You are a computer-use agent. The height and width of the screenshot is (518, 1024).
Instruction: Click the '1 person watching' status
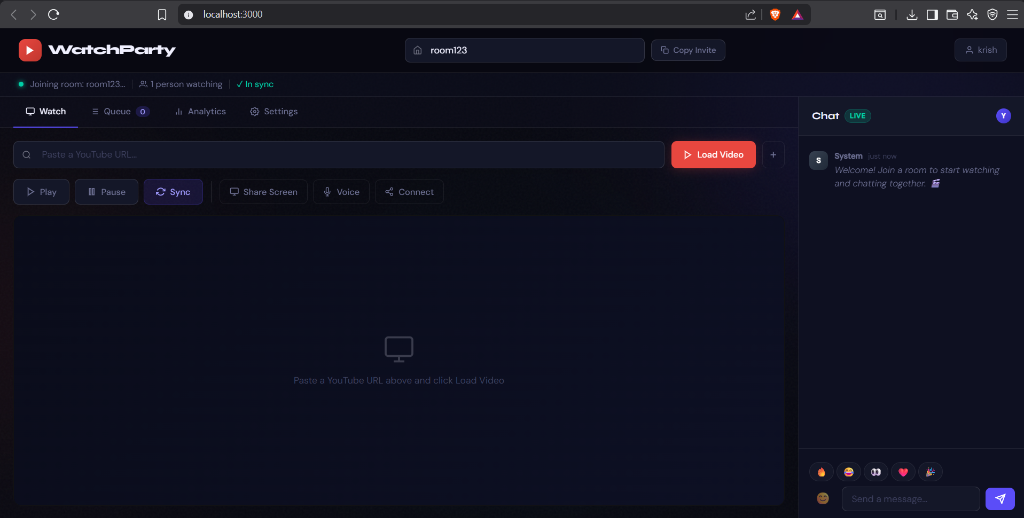click(181, 84)
